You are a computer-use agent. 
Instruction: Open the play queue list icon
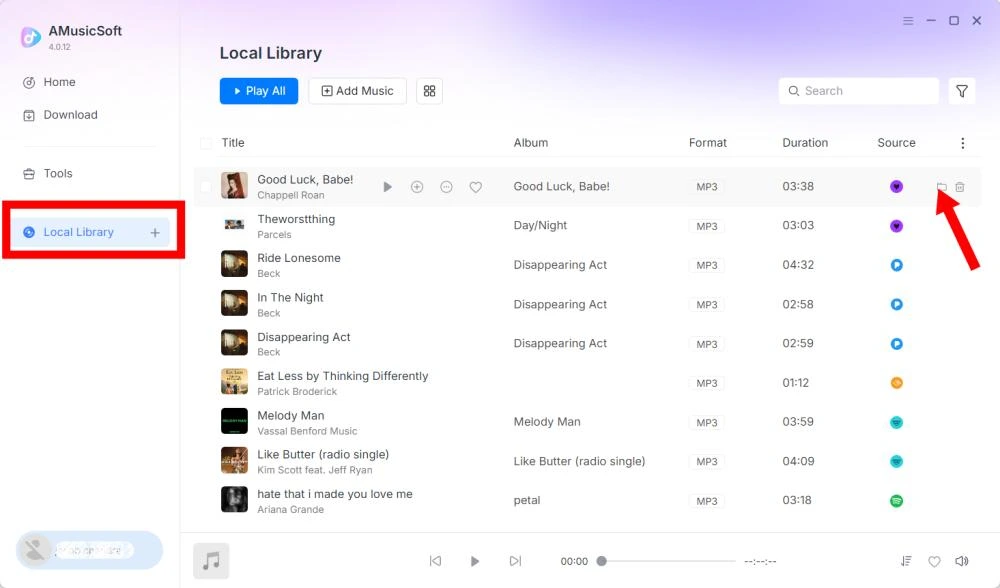point(906,561)
